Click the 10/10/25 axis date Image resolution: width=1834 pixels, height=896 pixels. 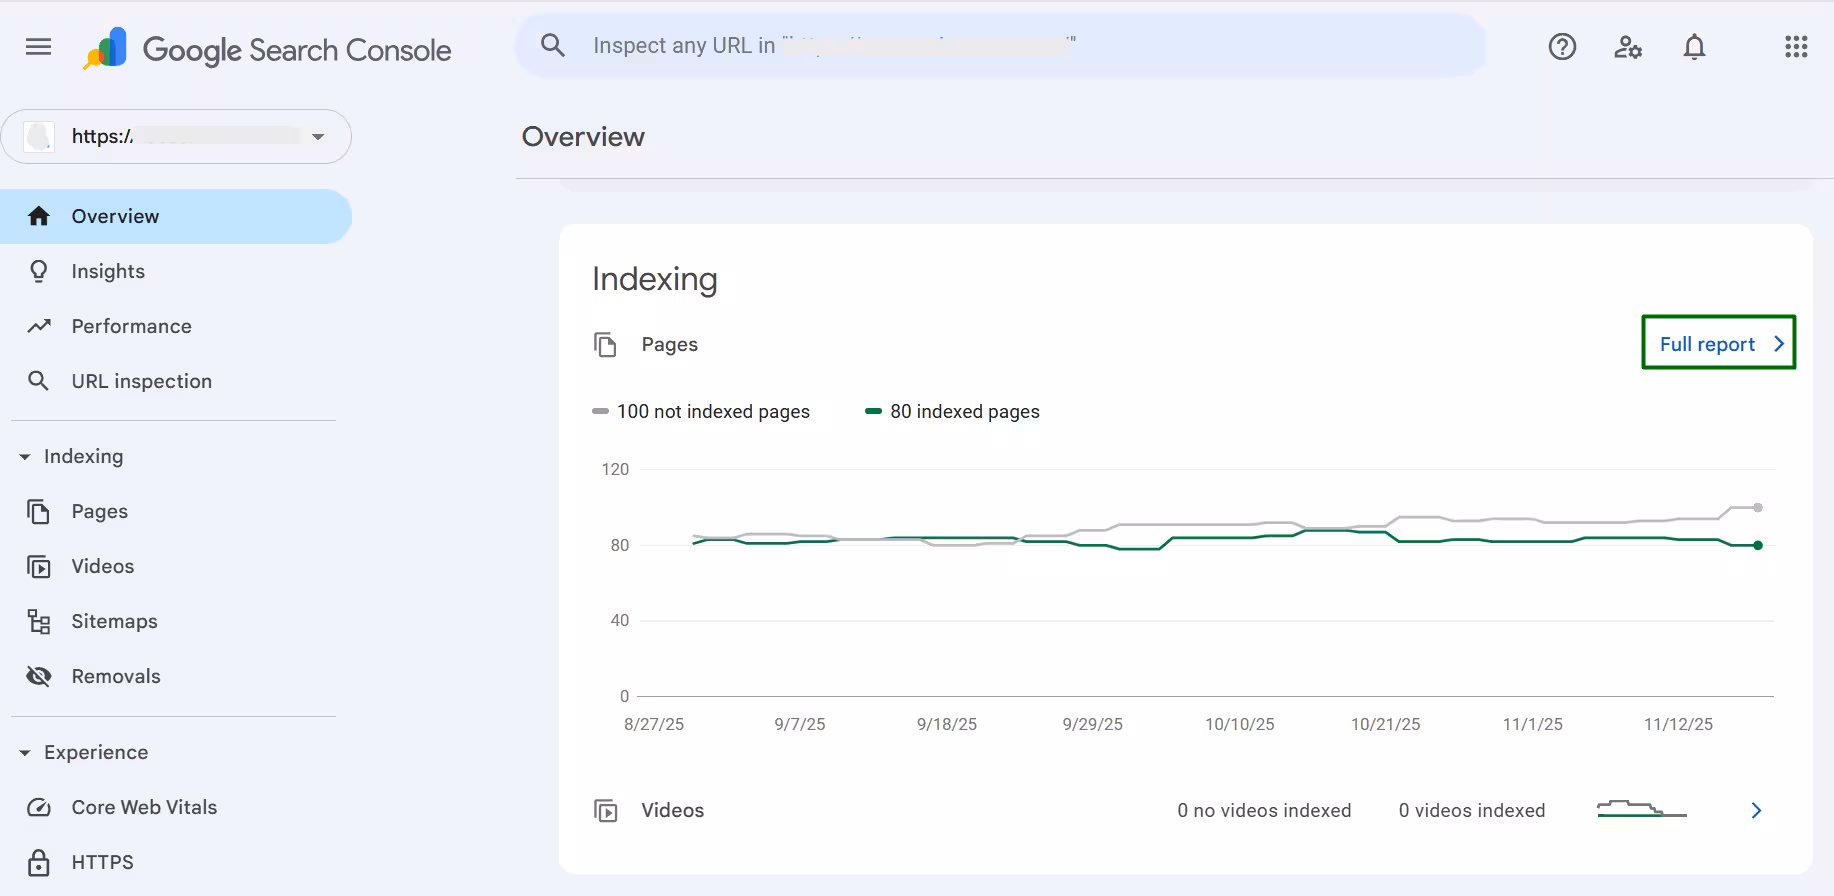1240,724
